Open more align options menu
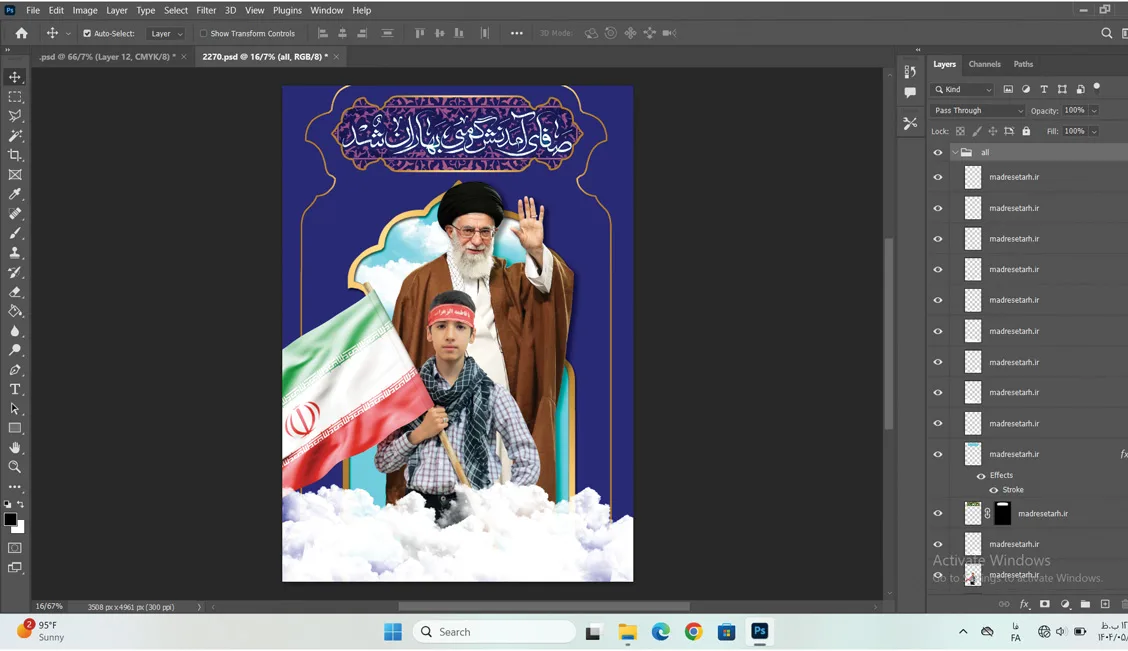Viewport: 1128px width, 651px height. [517, 33]
